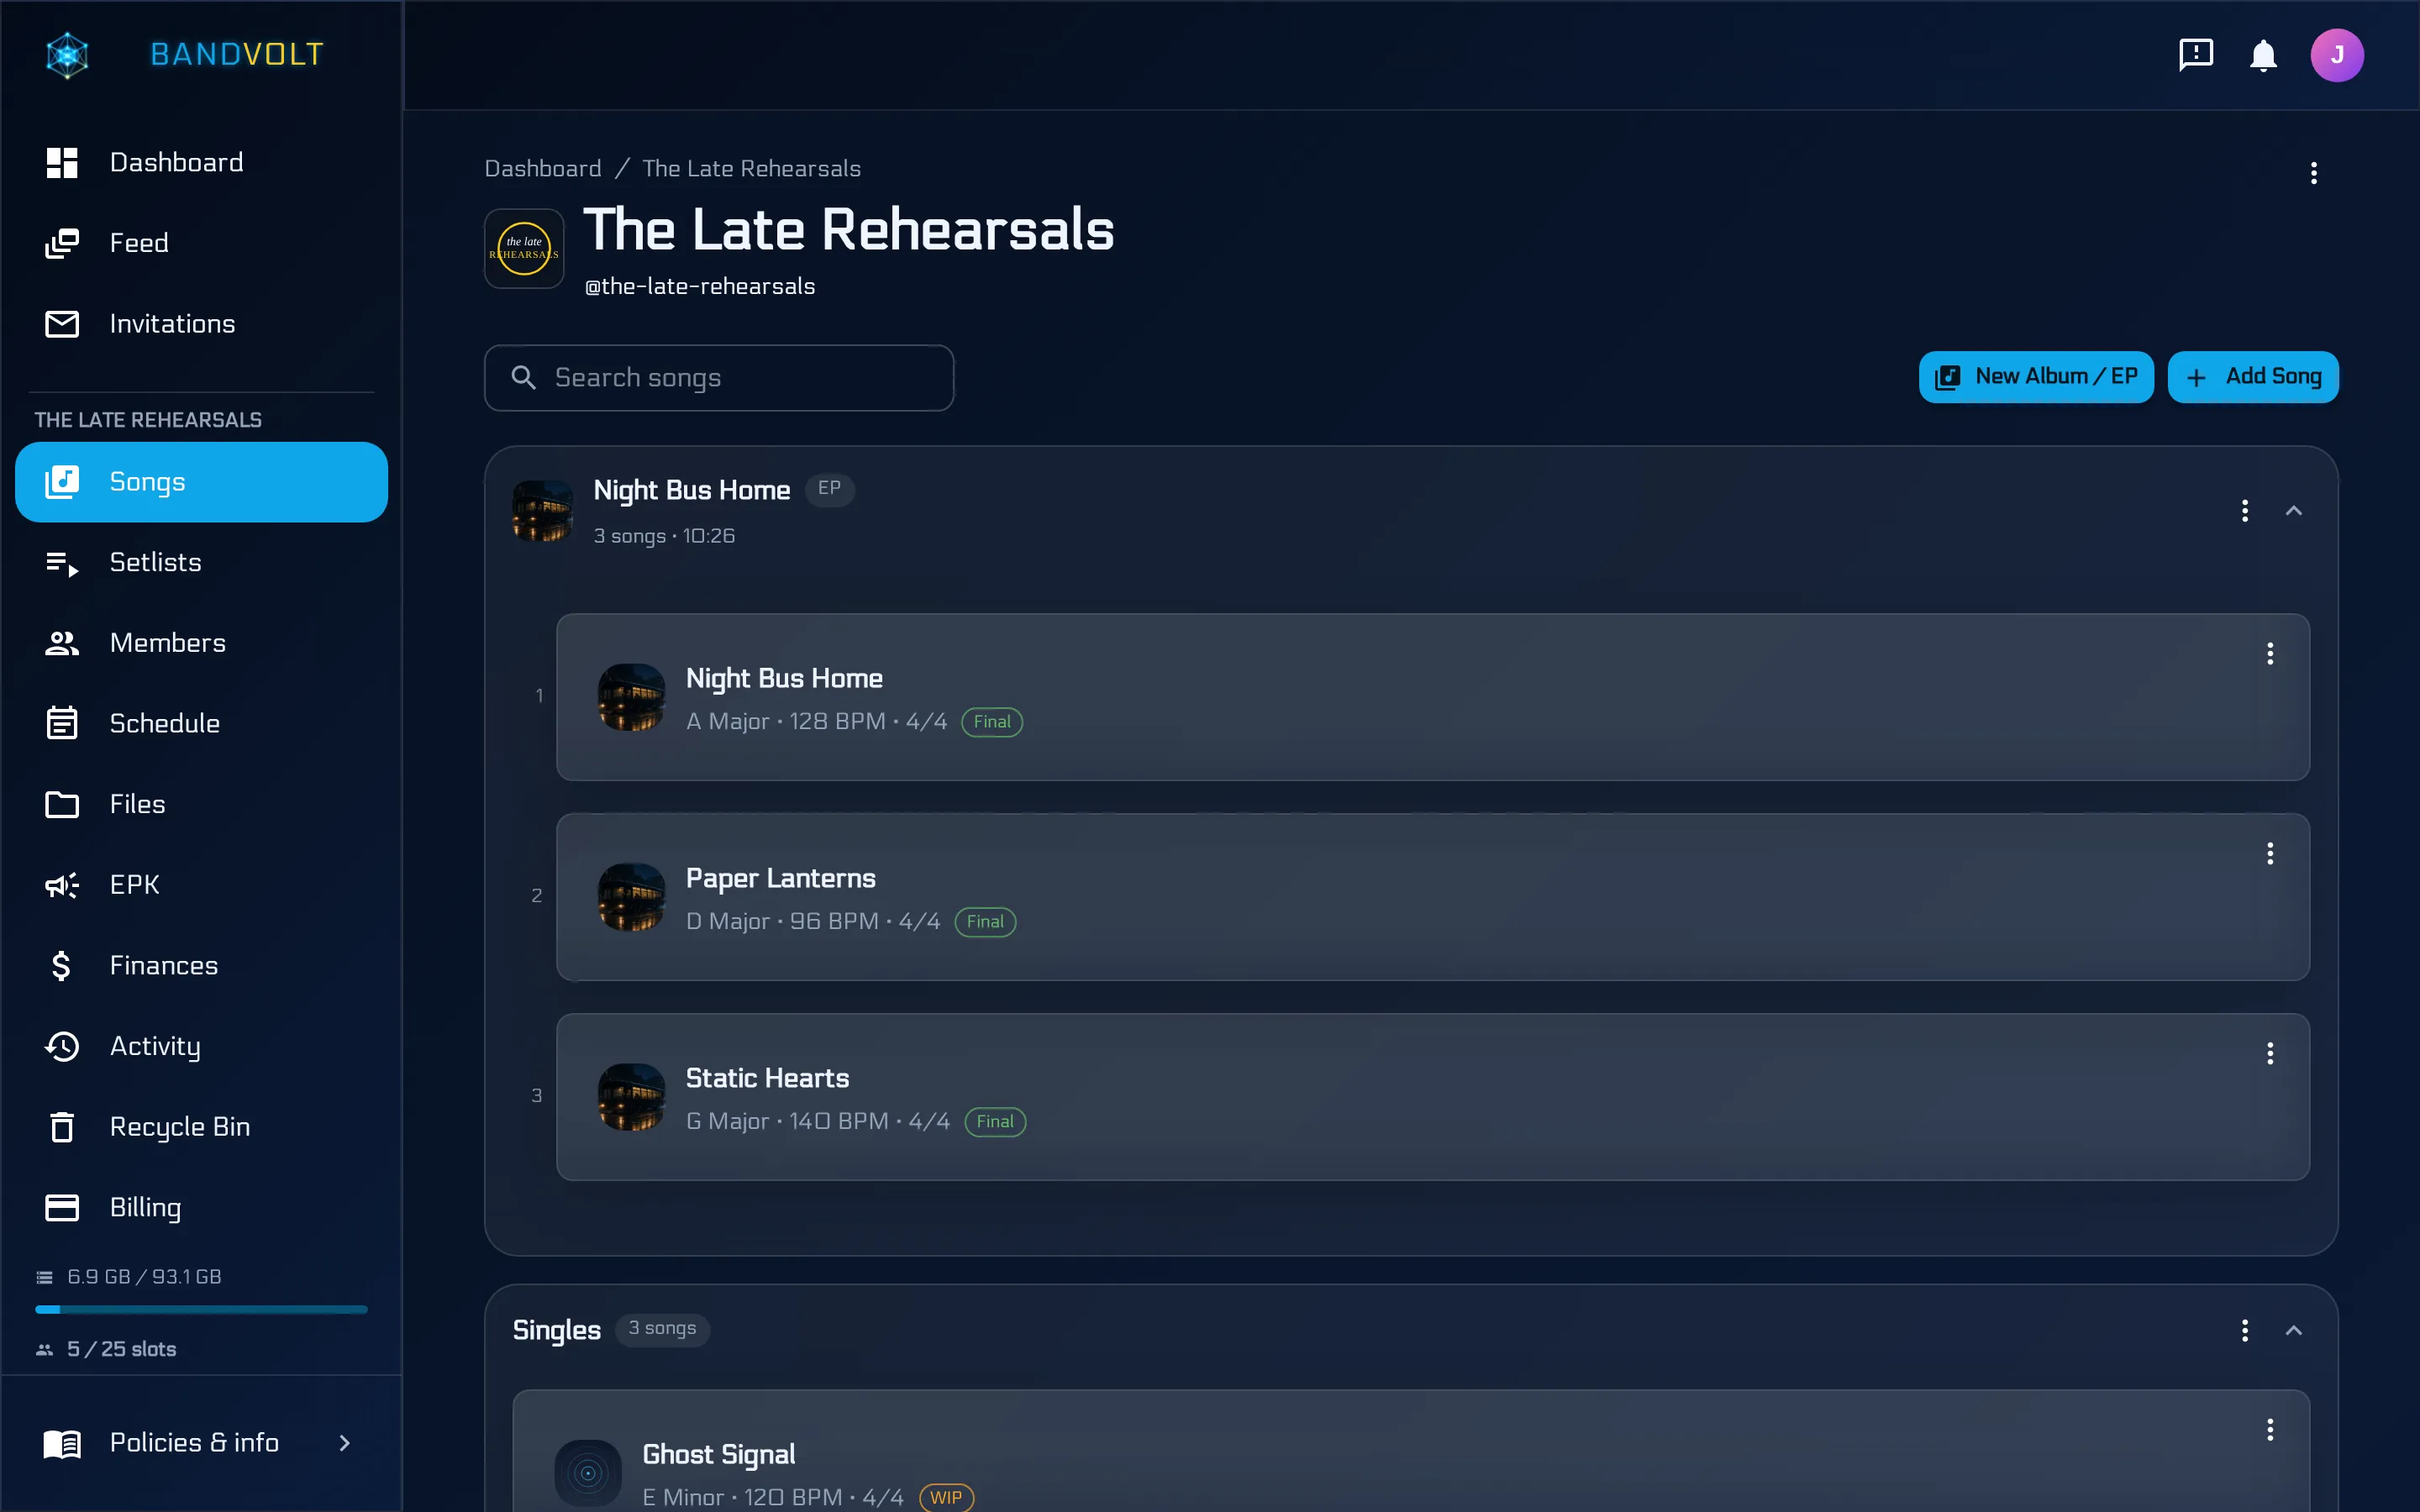Collapse the Singles section

pos(2294,1330)
